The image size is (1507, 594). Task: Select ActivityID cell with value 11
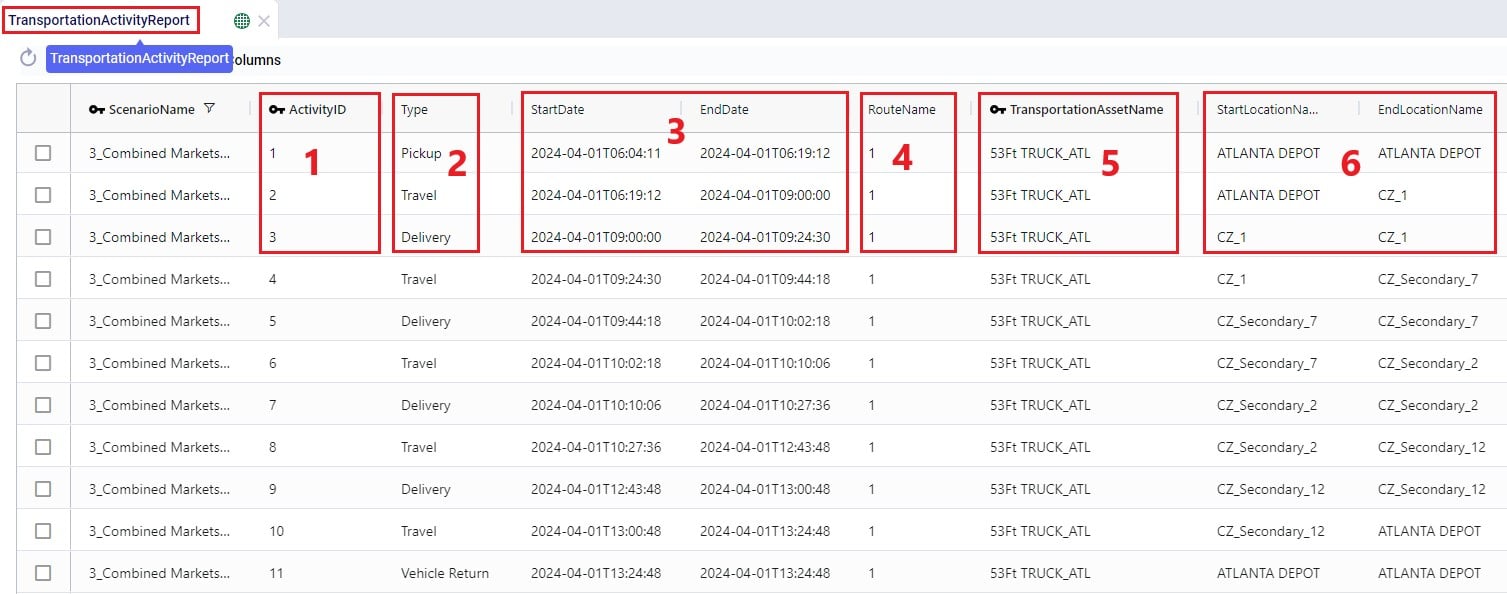276,573
